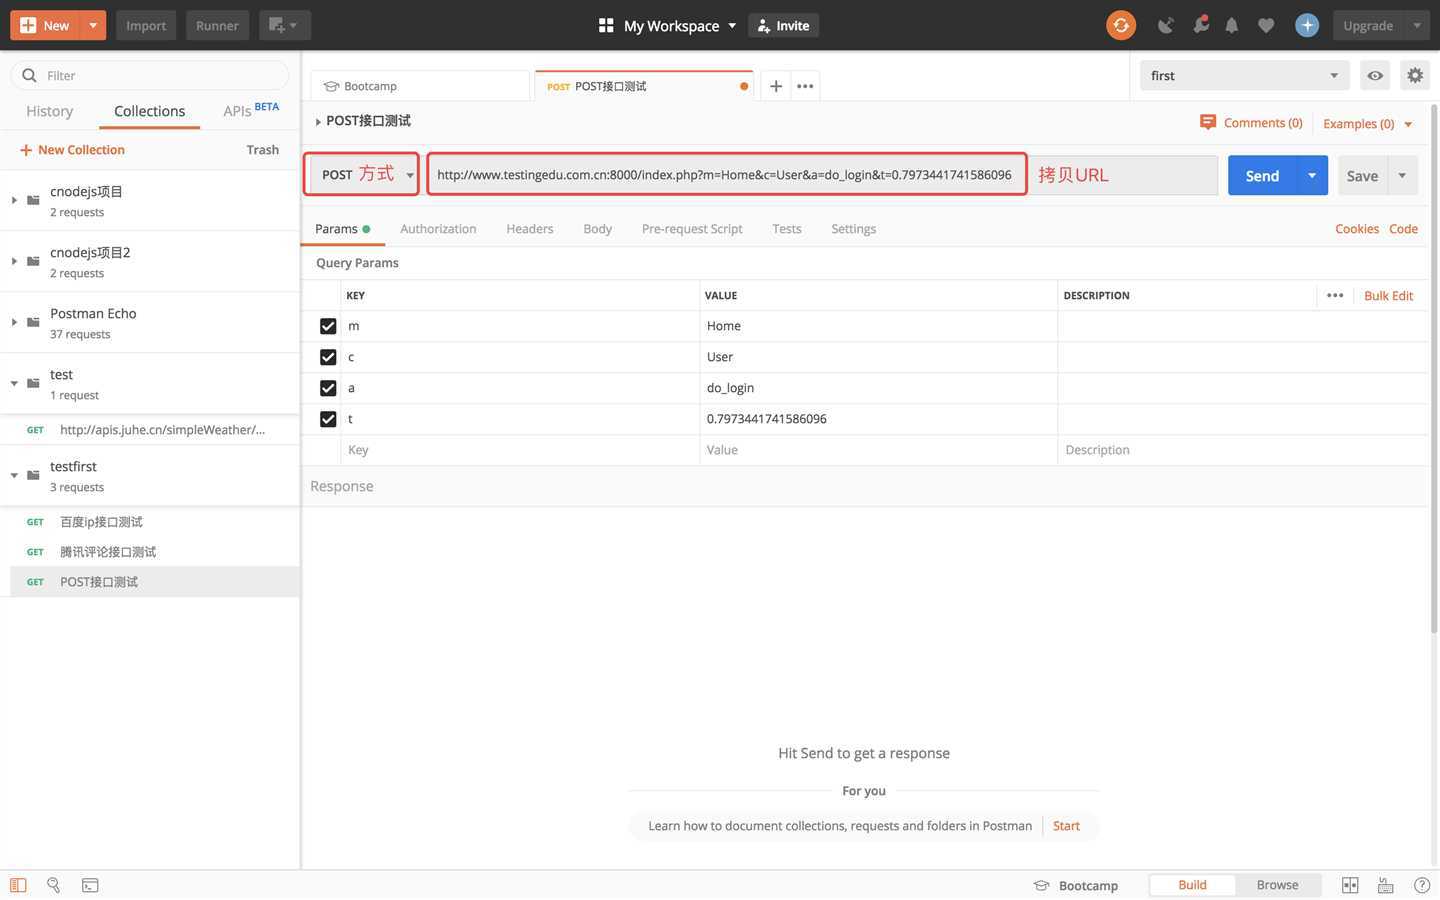Switch to Build mode toggle
The image size is (1440, 900).
[1192, 885]
